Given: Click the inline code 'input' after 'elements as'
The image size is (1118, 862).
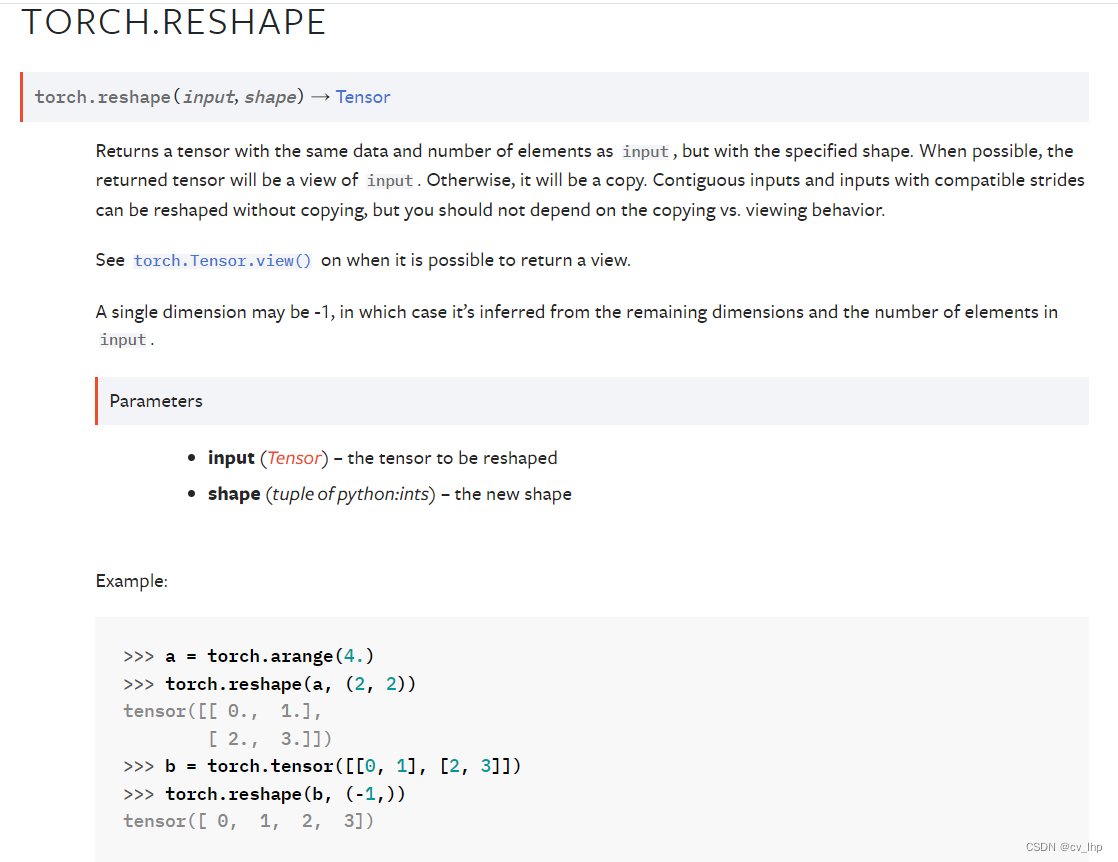Looking at the screenshot, I should click(645, 152).
